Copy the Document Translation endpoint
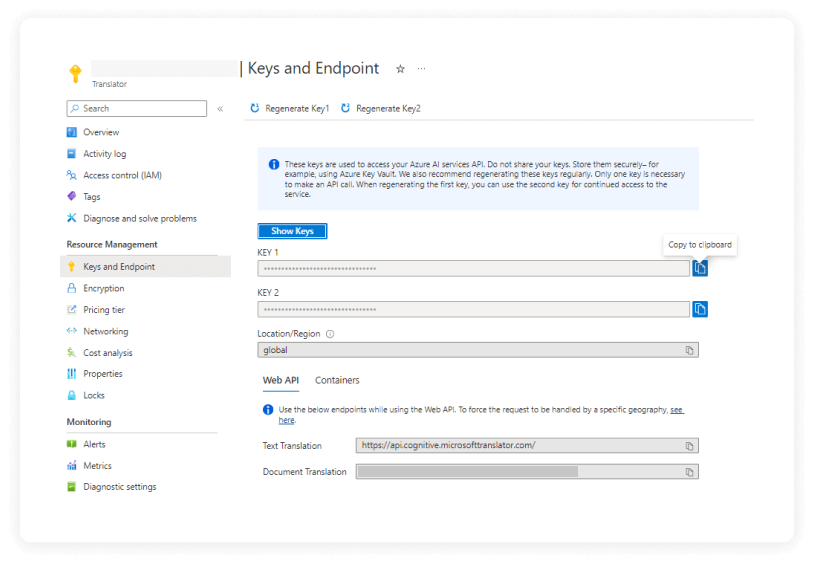The image size is (814, 565). pos(689,472)
